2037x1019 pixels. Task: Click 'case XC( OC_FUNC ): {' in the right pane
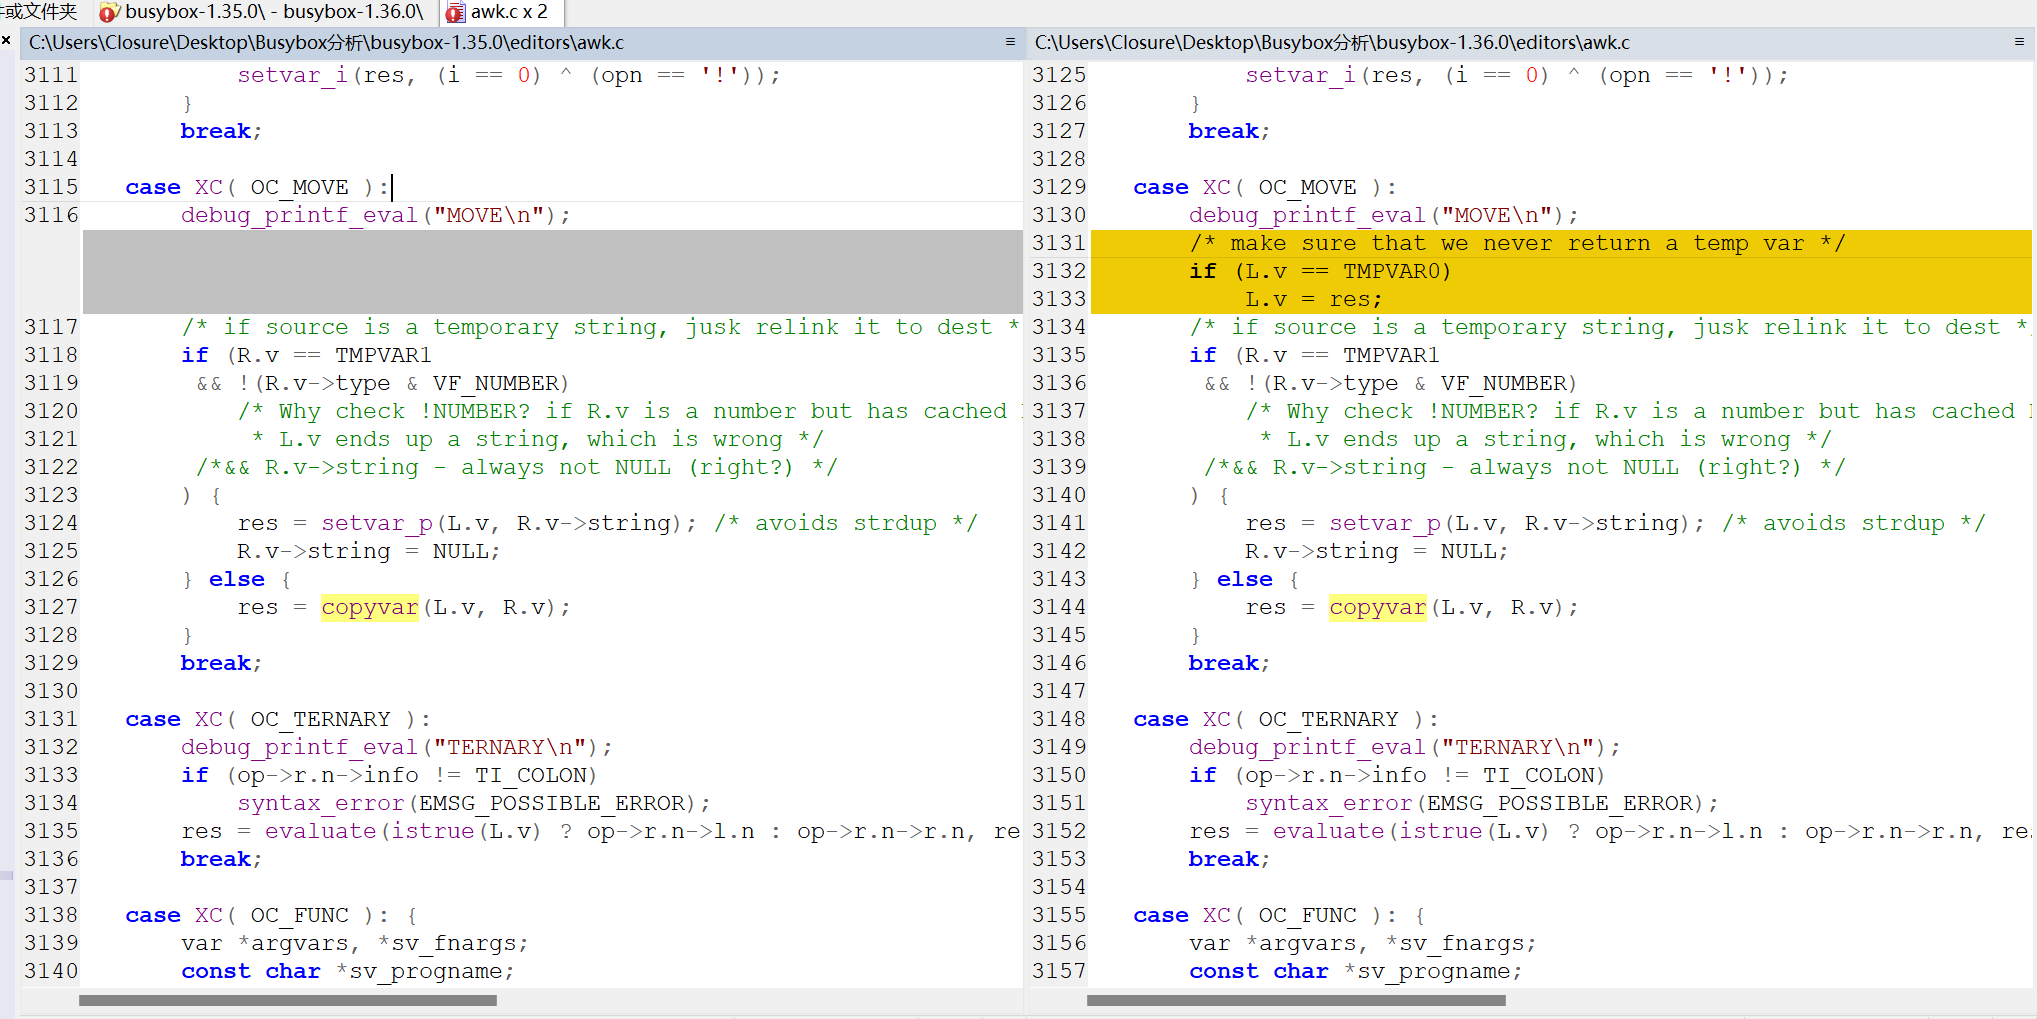pyautogui.click(x=1279, y=915)
